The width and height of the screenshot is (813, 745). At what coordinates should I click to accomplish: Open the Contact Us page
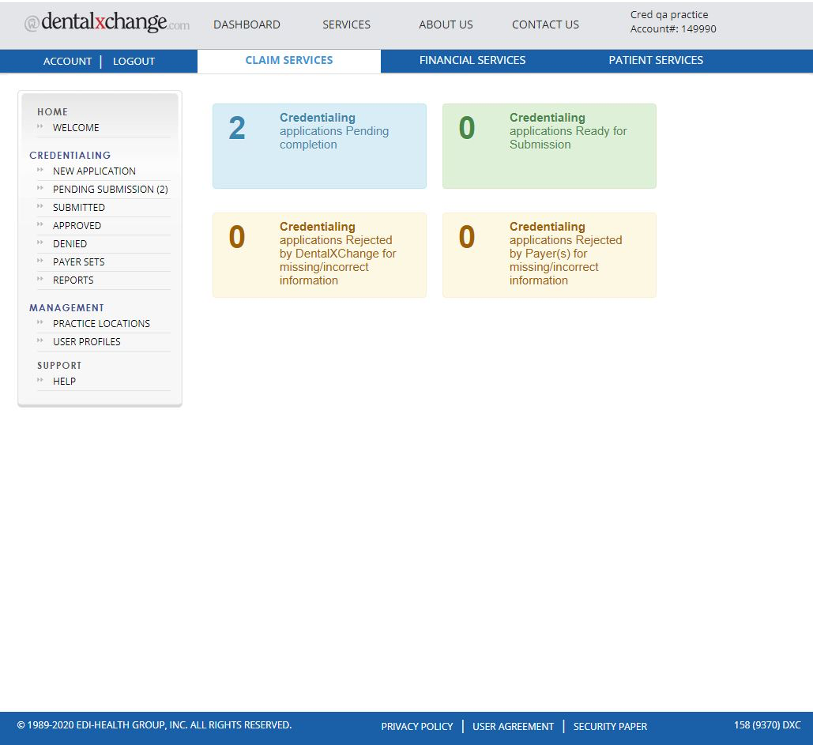click(x=545, y=25)
